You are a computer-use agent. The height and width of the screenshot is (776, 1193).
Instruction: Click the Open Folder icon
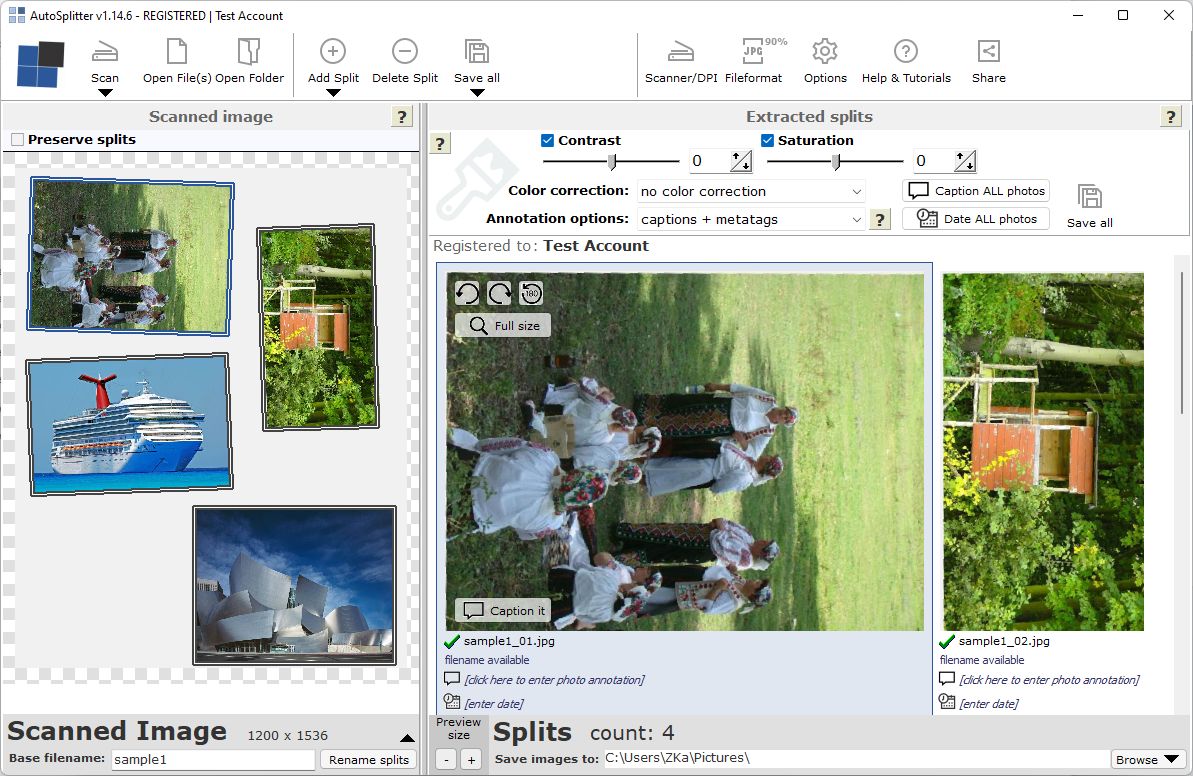[x=249, y=52]
